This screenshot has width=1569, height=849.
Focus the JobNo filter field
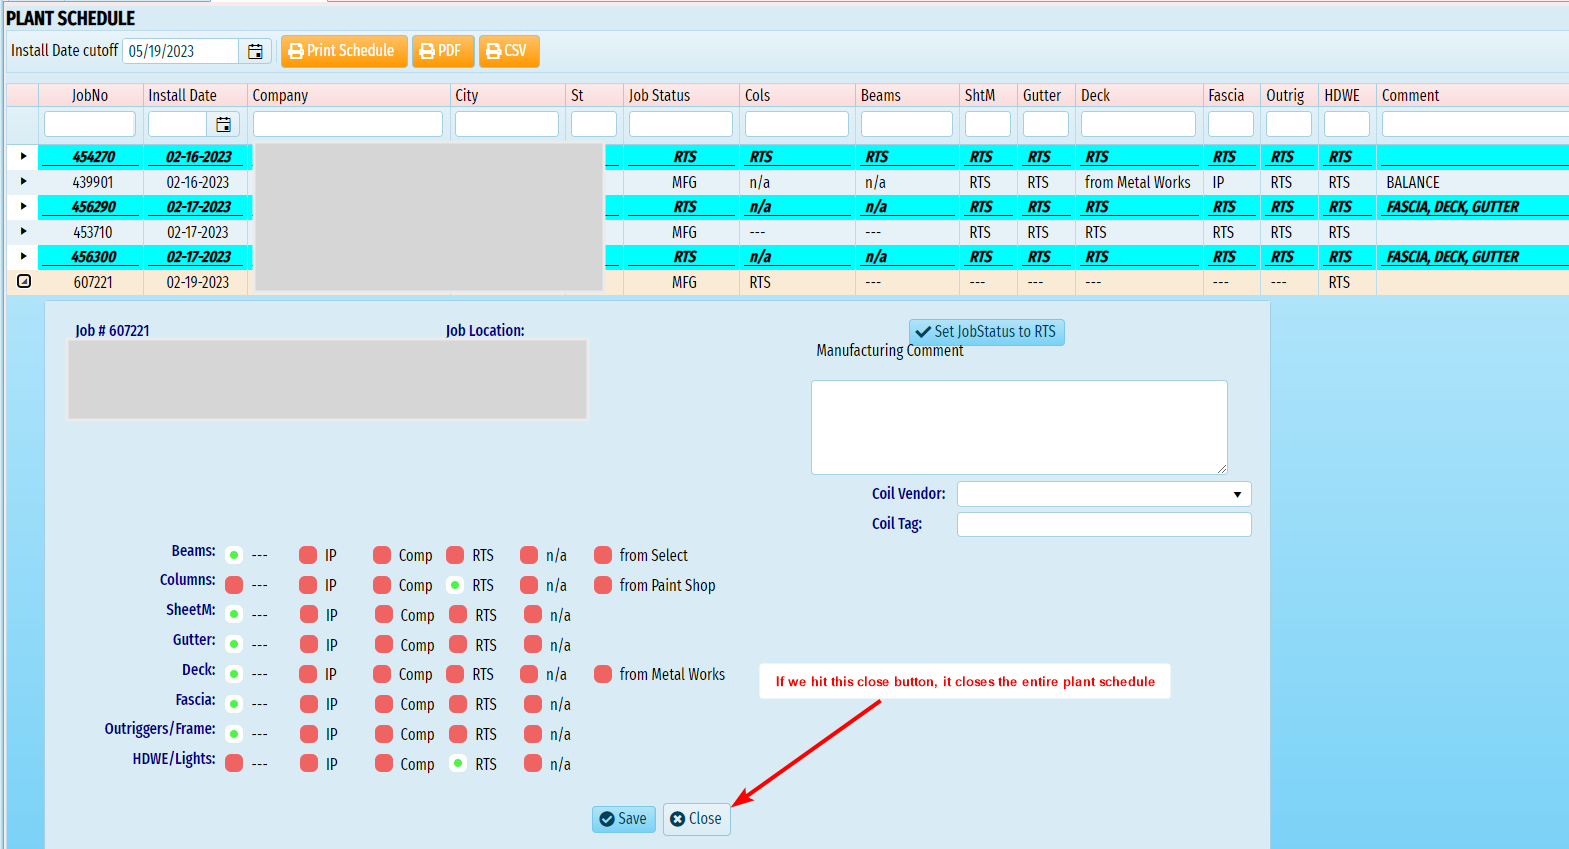[90, 124]
